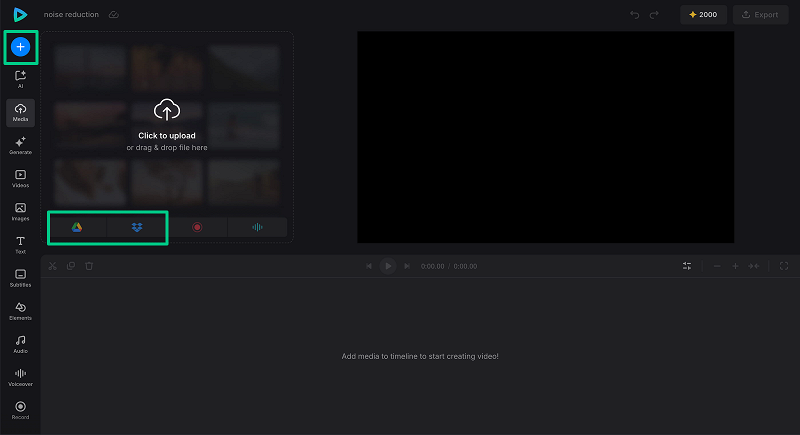The height and width of the screenshot is (435, 800).
Task: Open the Generate panel
Action: coord(20,145)
